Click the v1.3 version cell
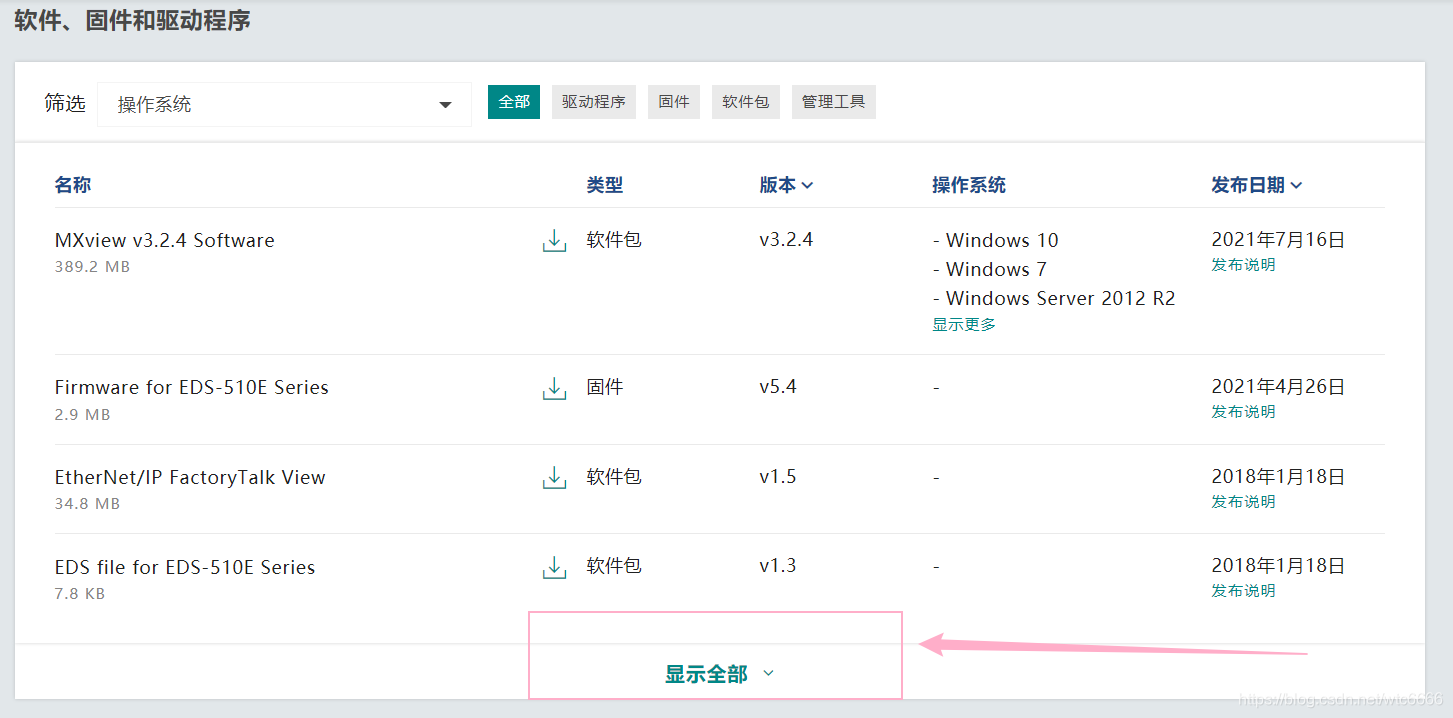 click(x=778, y=566)
